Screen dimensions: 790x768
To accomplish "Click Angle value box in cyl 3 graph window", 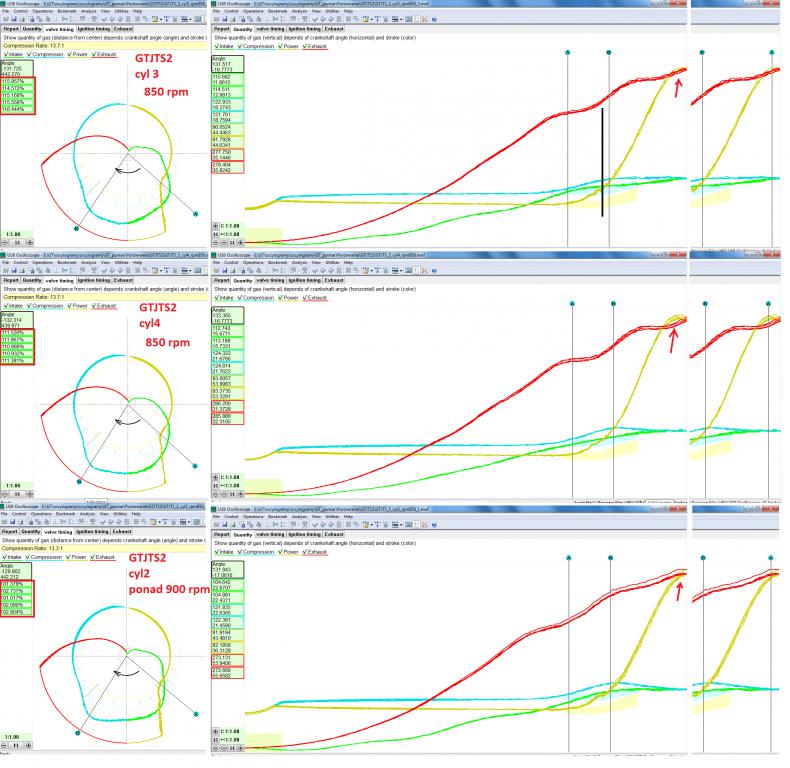I will pos(228,64).
